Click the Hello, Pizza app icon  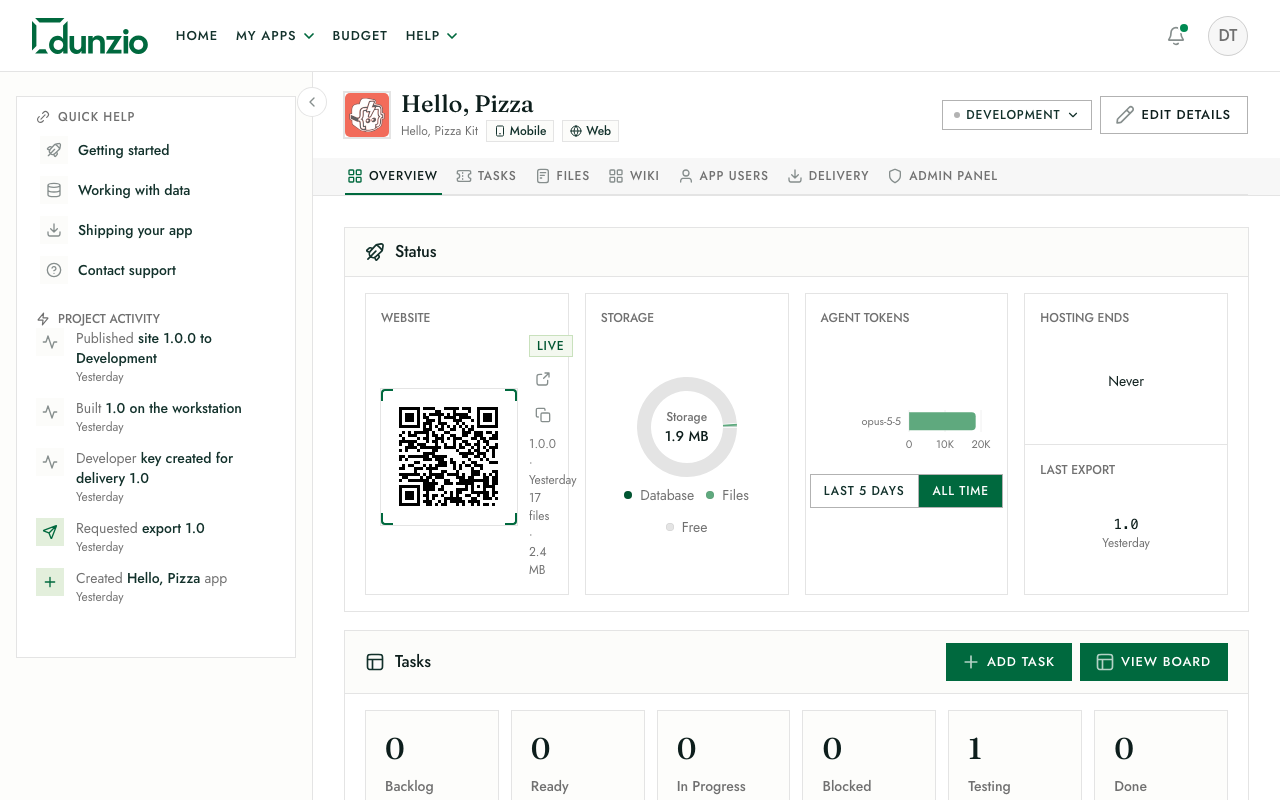tap(367, 115)
